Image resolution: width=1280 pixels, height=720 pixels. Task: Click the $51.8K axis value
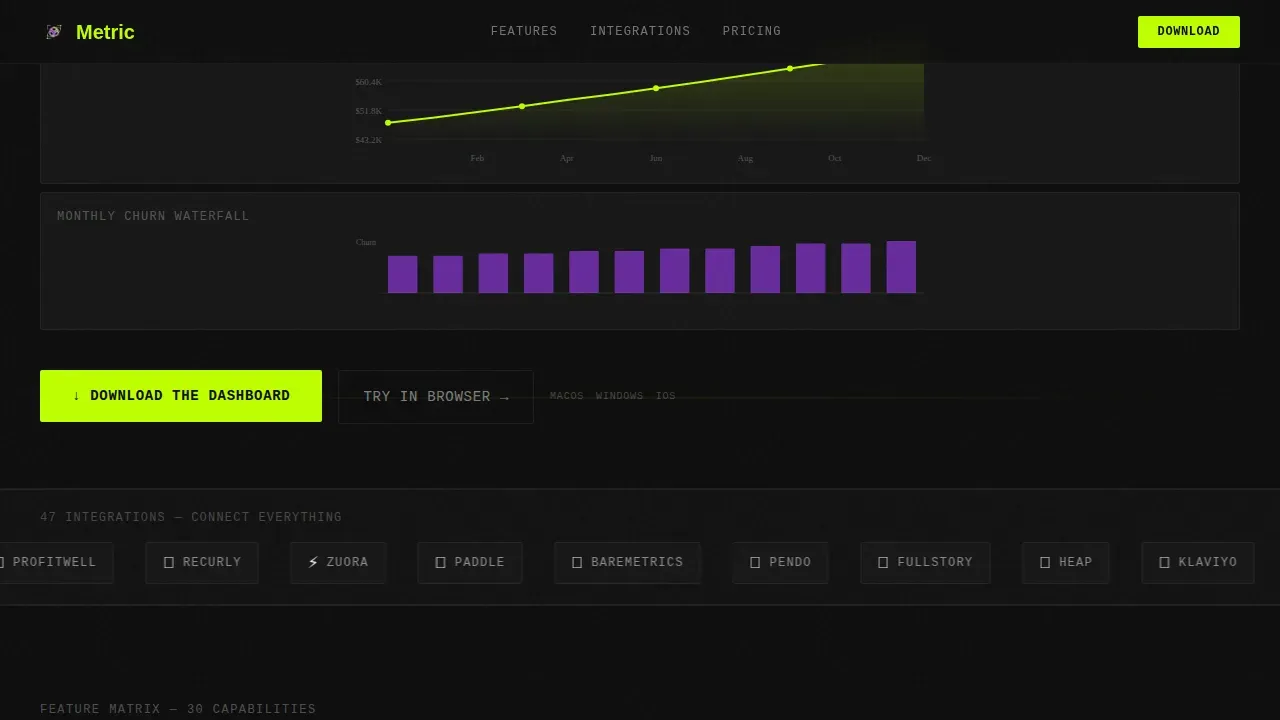[368, 111]
